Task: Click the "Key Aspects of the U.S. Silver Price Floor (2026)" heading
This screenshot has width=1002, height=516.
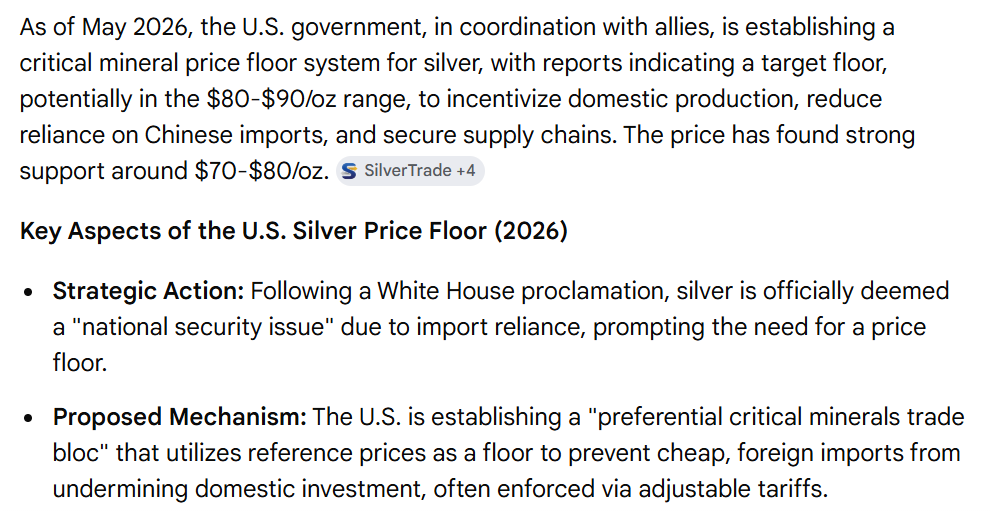Action: point(293,231)
